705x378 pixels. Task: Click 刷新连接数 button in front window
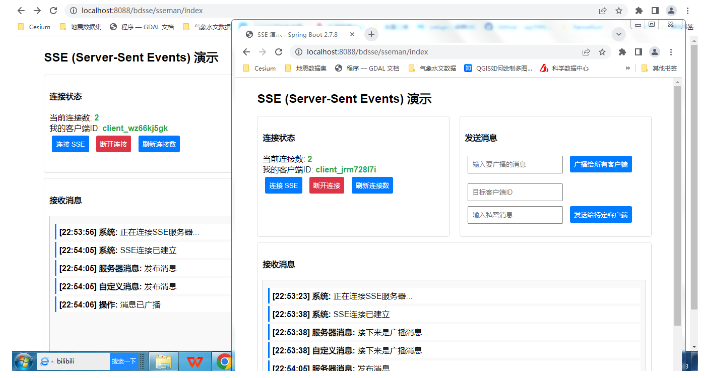tap(372, 186)
